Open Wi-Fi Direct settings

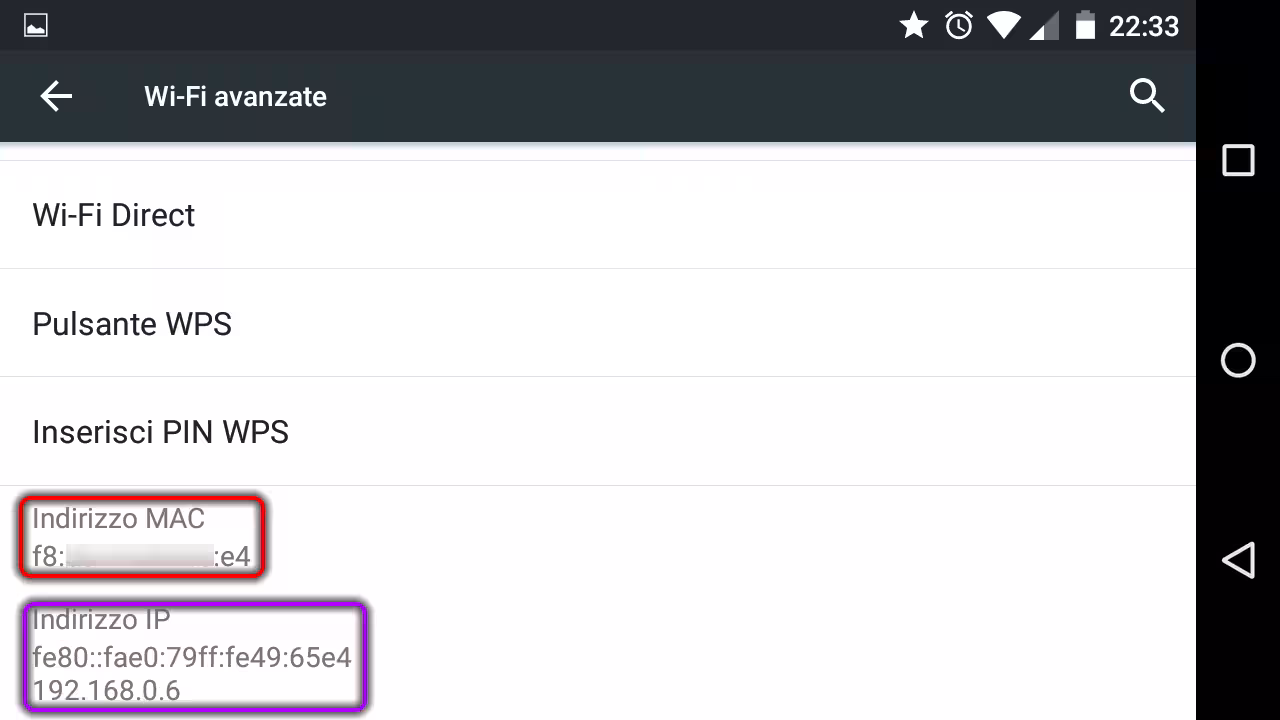click(x=113, y=214)
